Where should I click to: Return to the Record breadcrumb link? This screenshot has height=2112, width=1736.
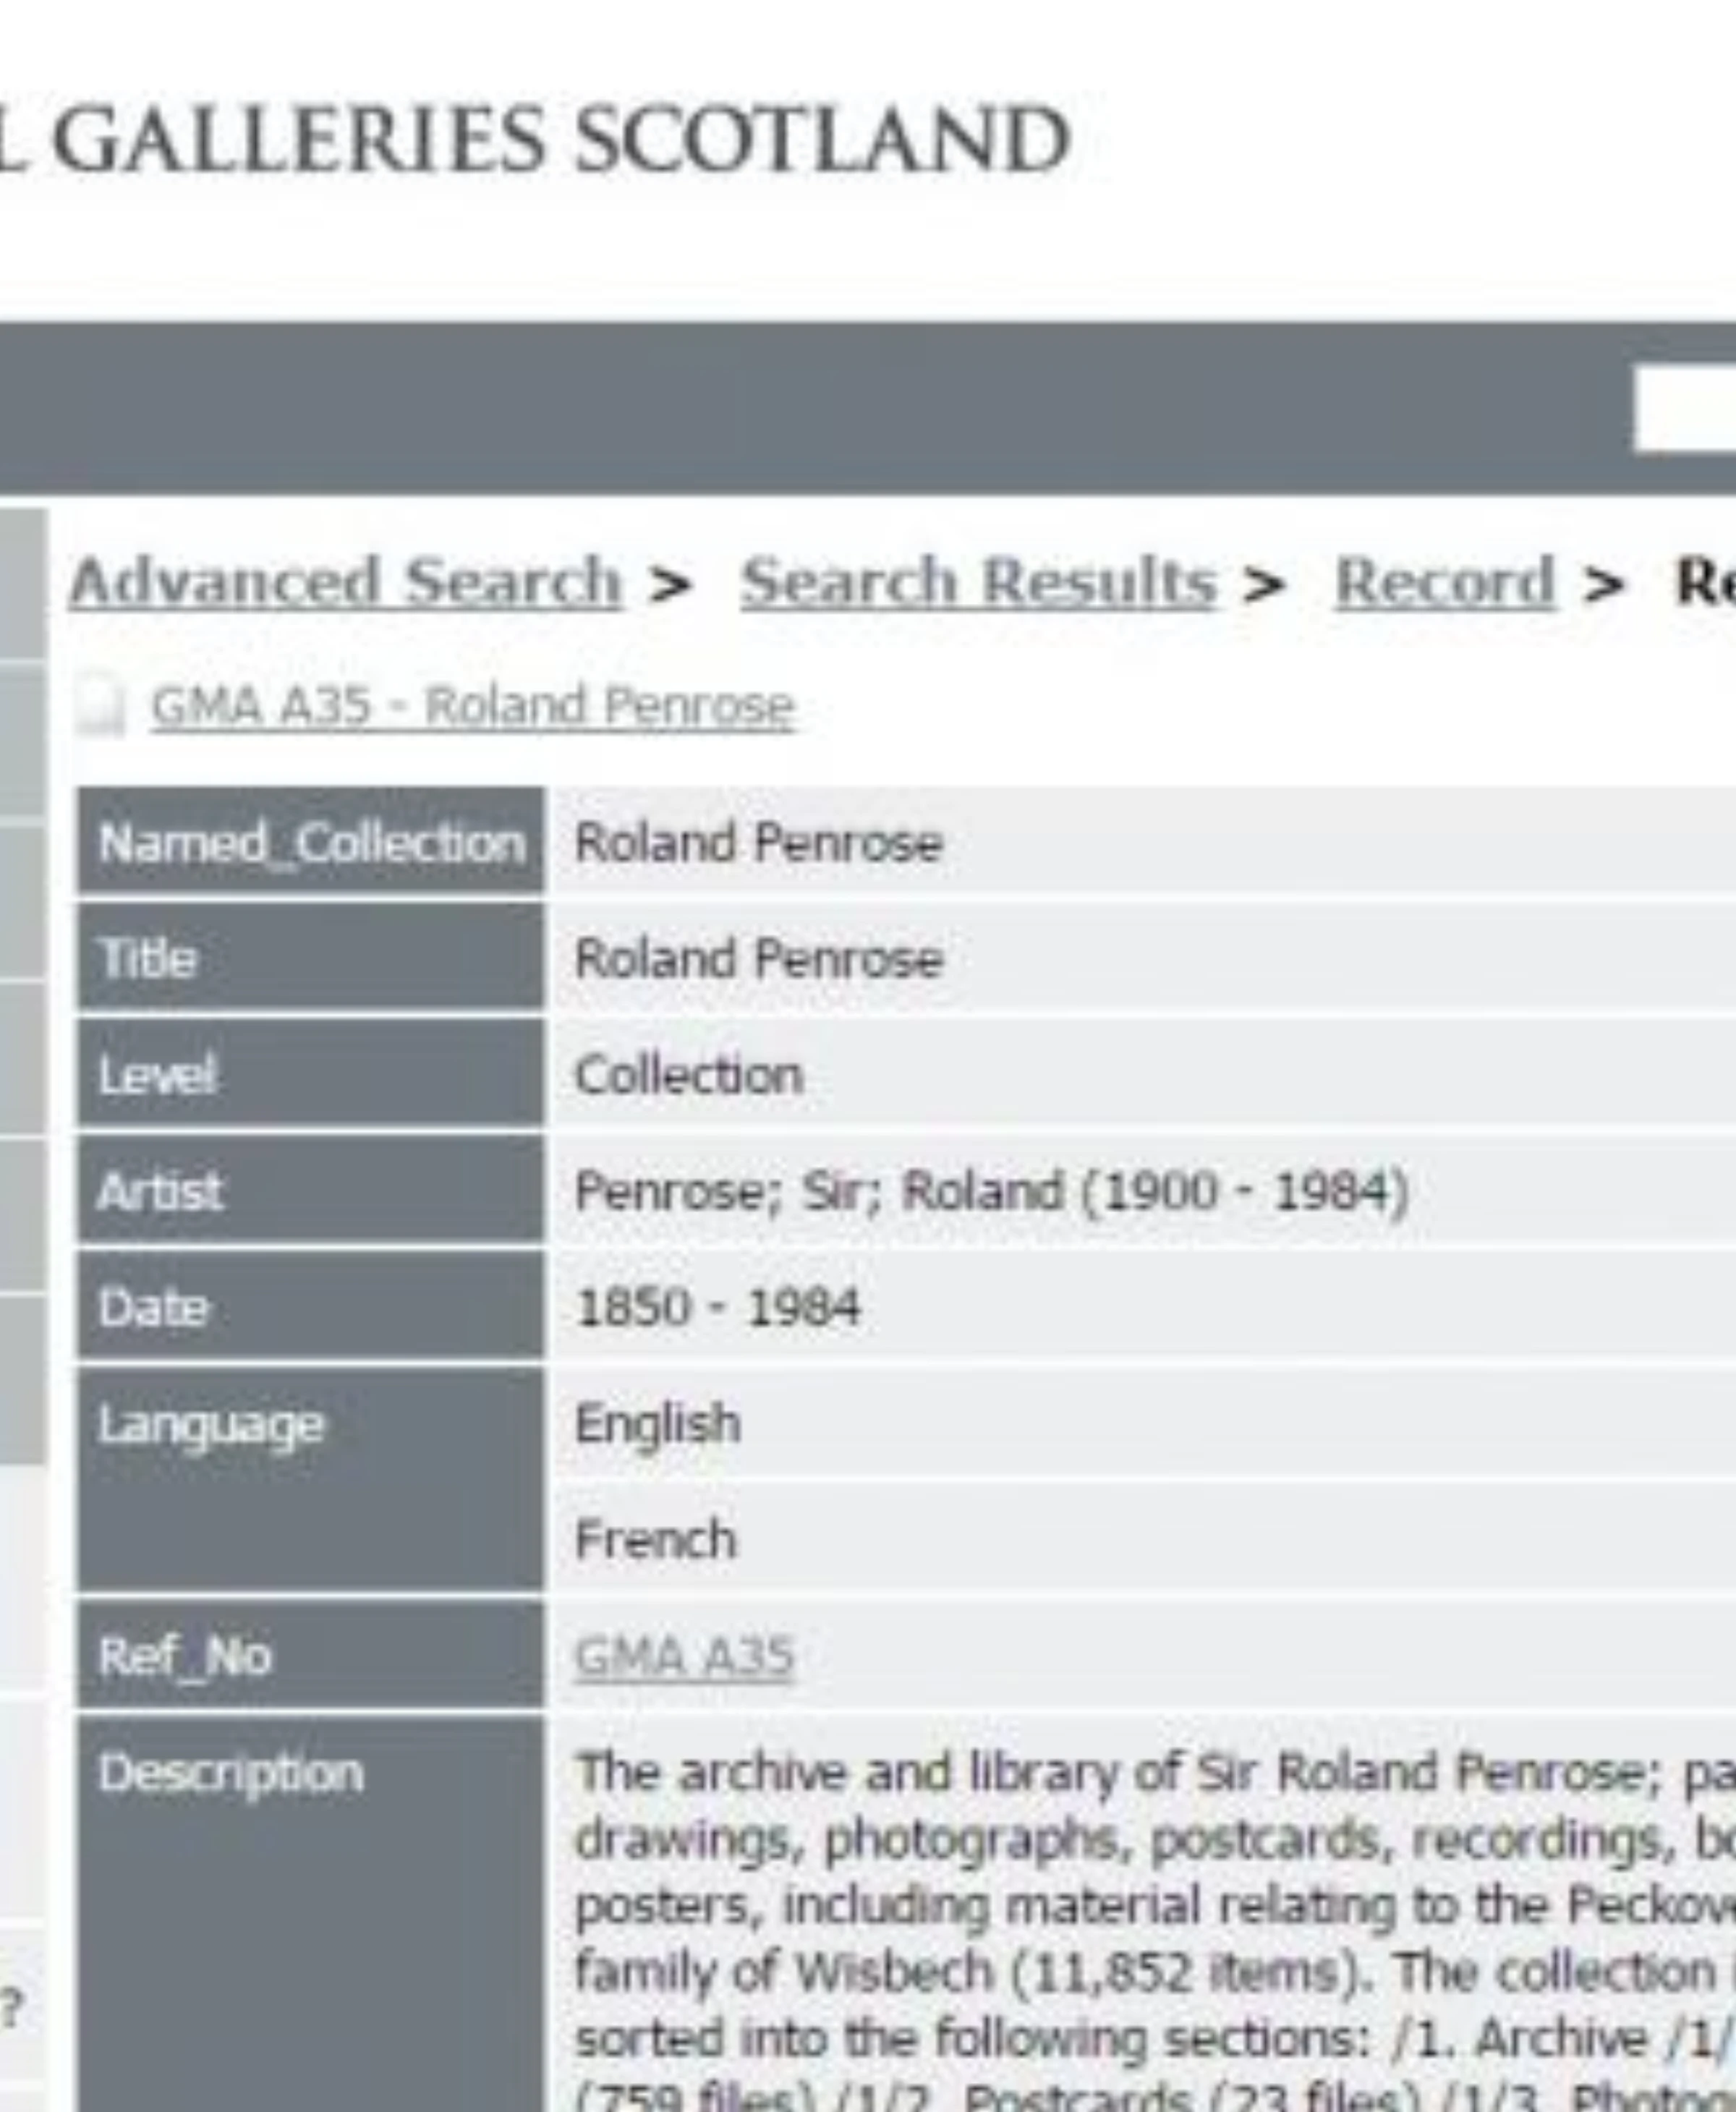tap(1444, 582)
